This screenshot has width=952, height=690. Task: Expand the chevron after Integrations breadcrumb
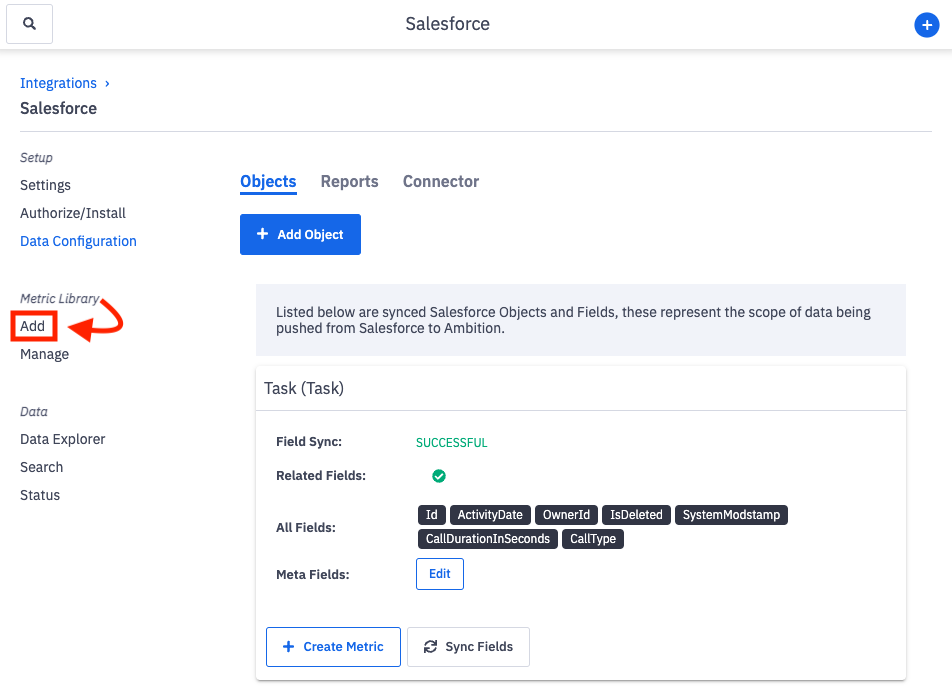coord(107,83)
